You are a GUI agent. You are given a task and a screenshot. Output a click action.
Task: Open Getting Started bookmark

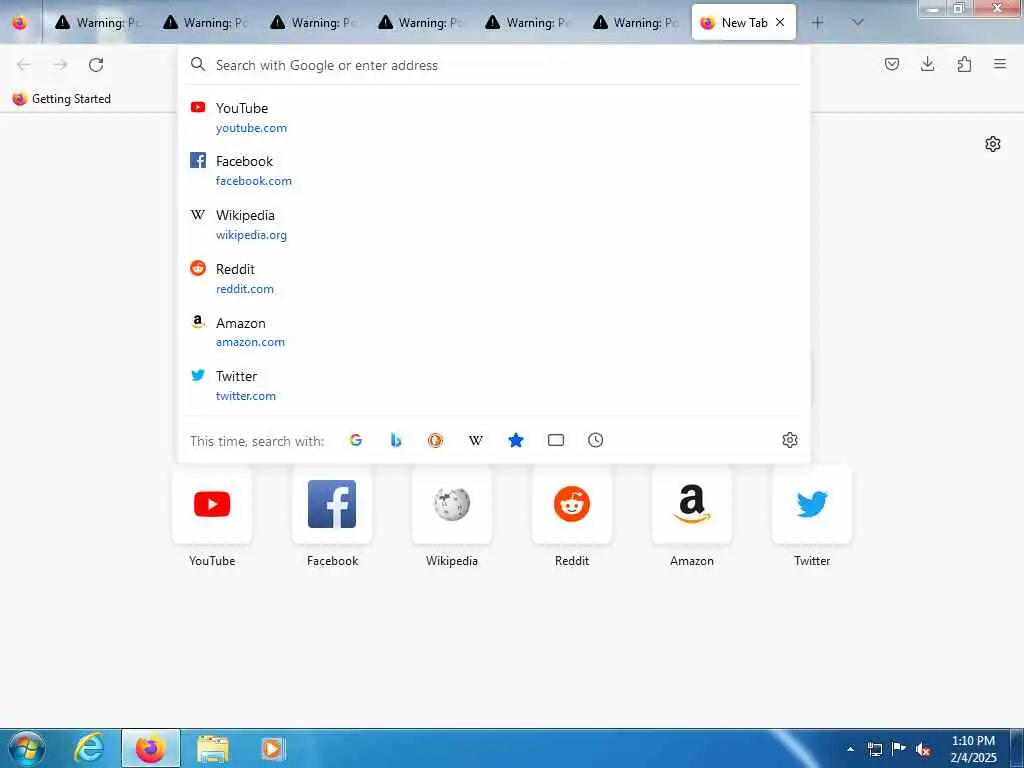coord(62,99)
